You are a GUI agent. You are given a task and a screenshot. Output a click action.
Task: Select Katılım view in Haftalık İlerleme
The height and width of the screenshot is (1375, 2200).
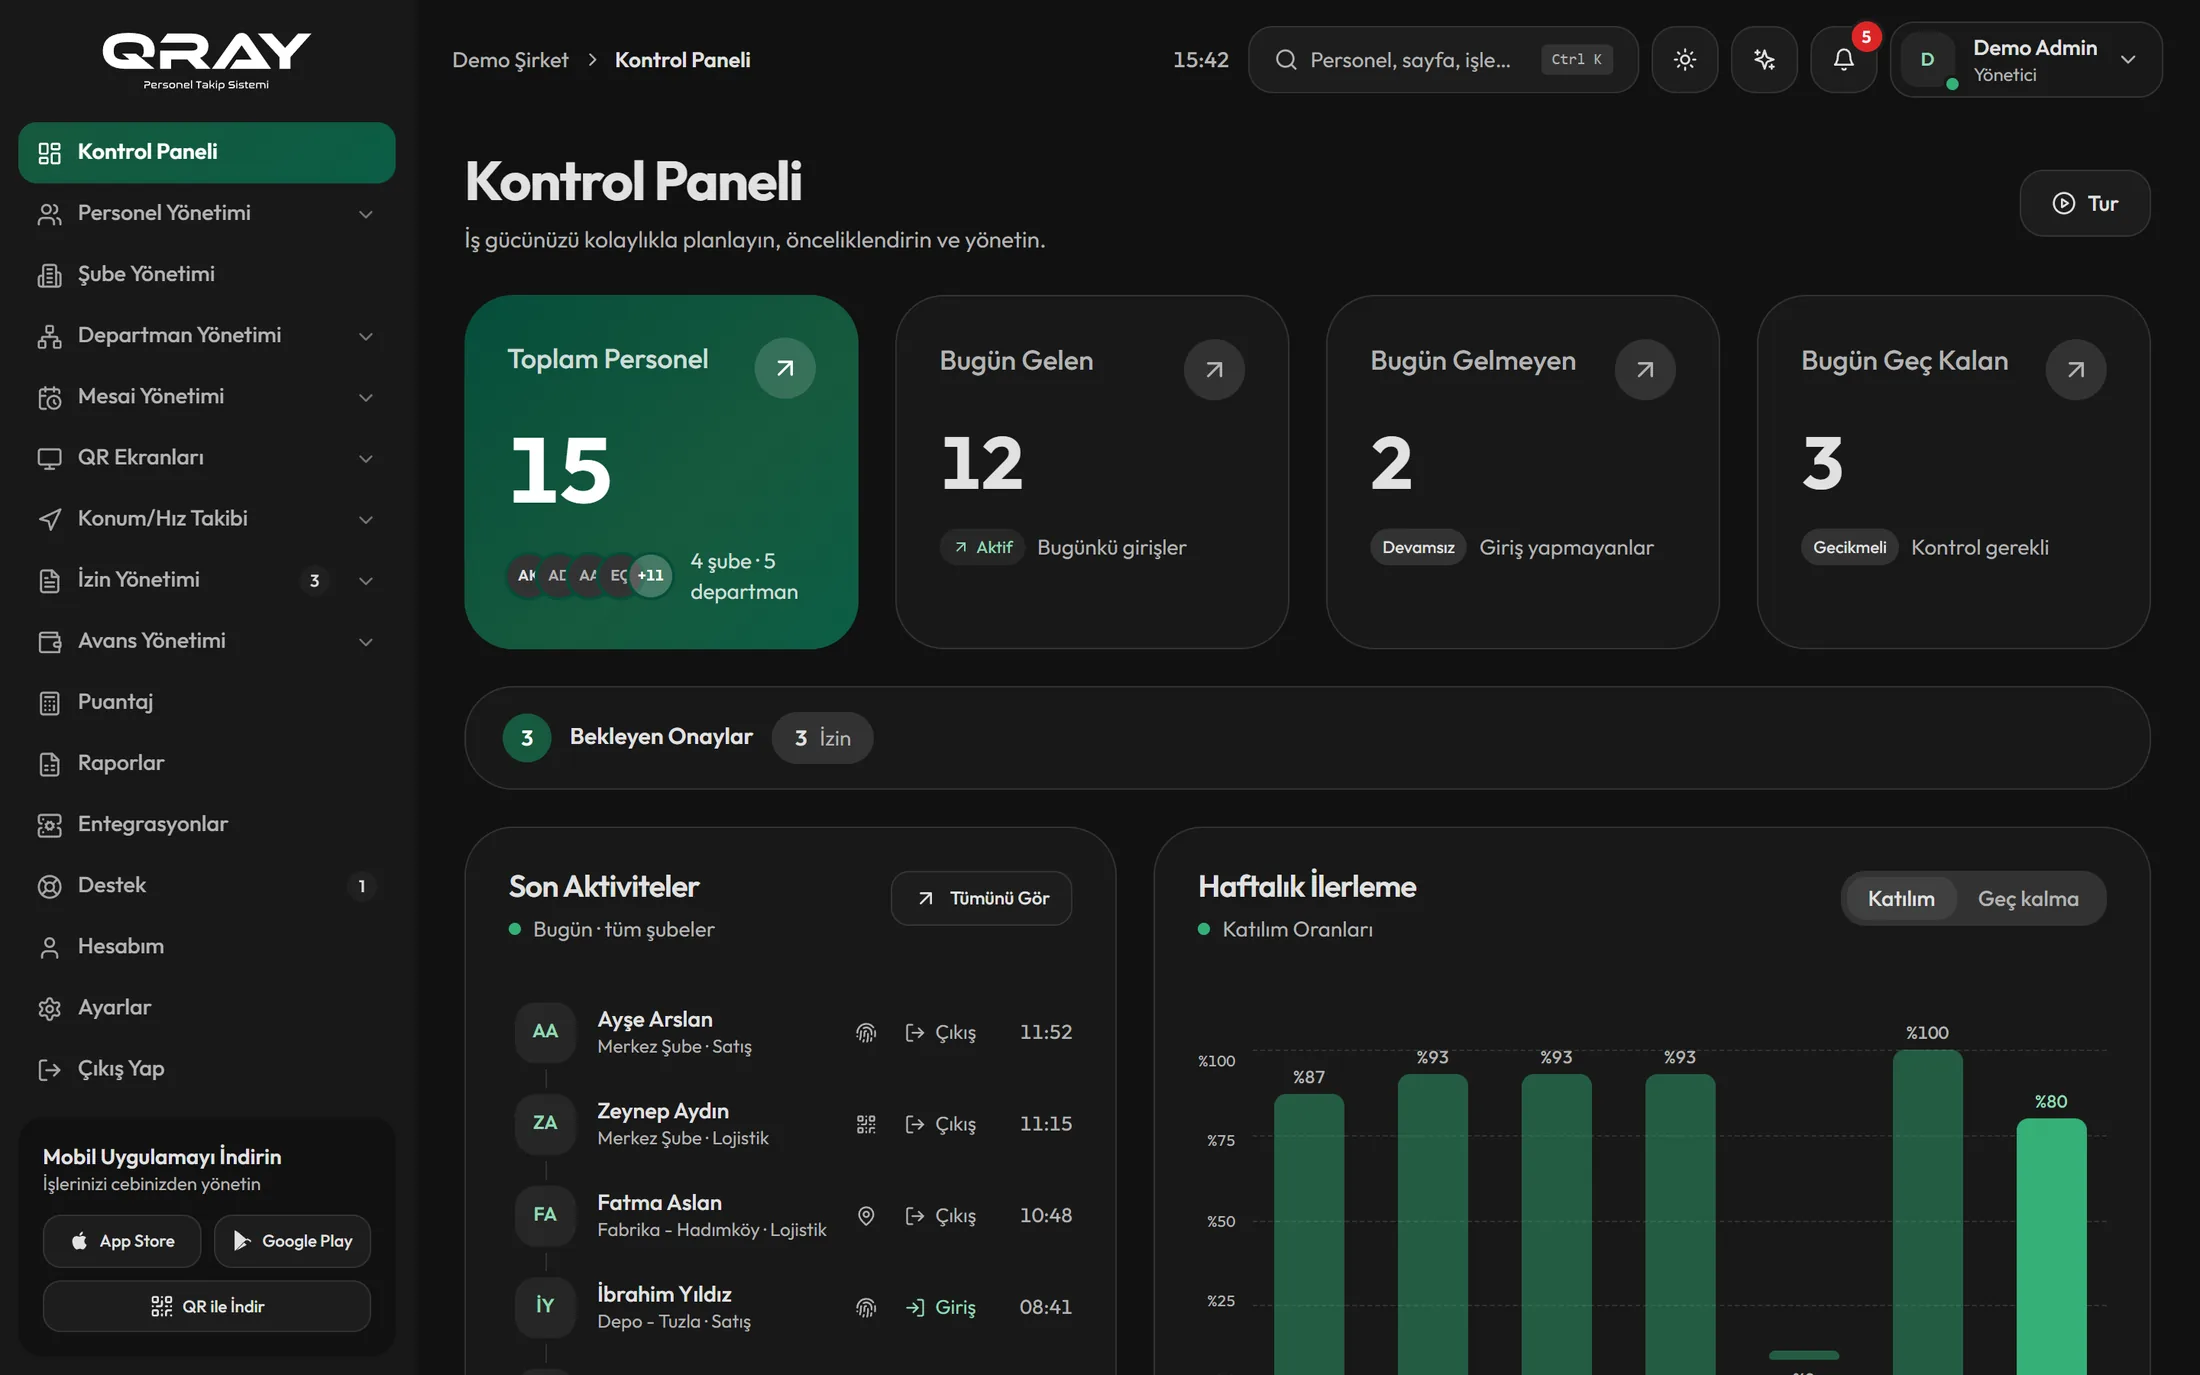point(1901,898)
